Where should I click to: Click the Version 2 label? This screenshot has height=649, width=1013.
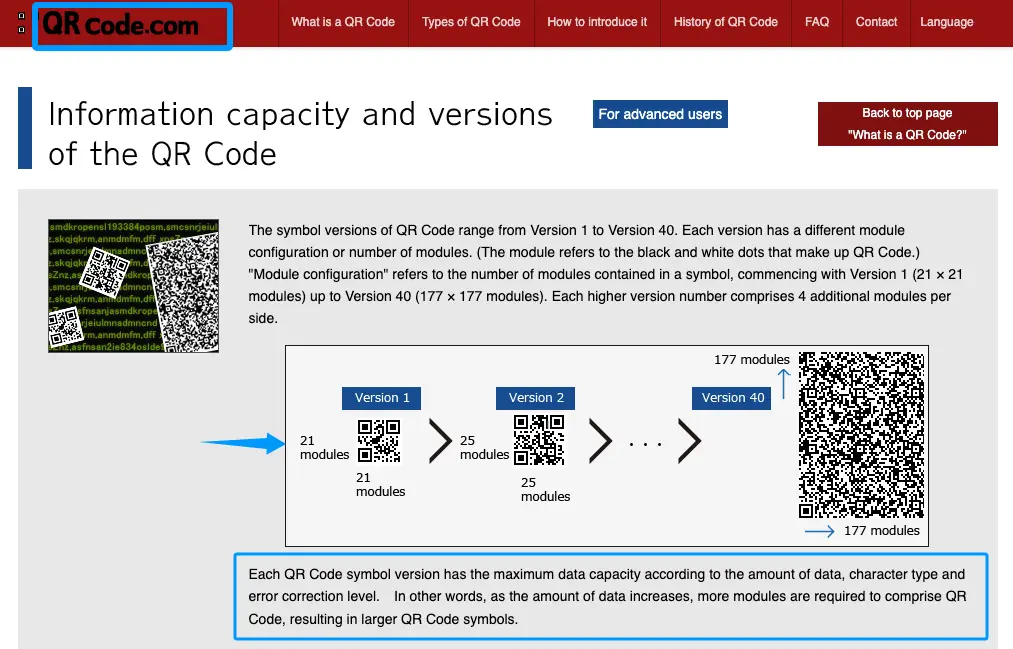coord(536,398)
